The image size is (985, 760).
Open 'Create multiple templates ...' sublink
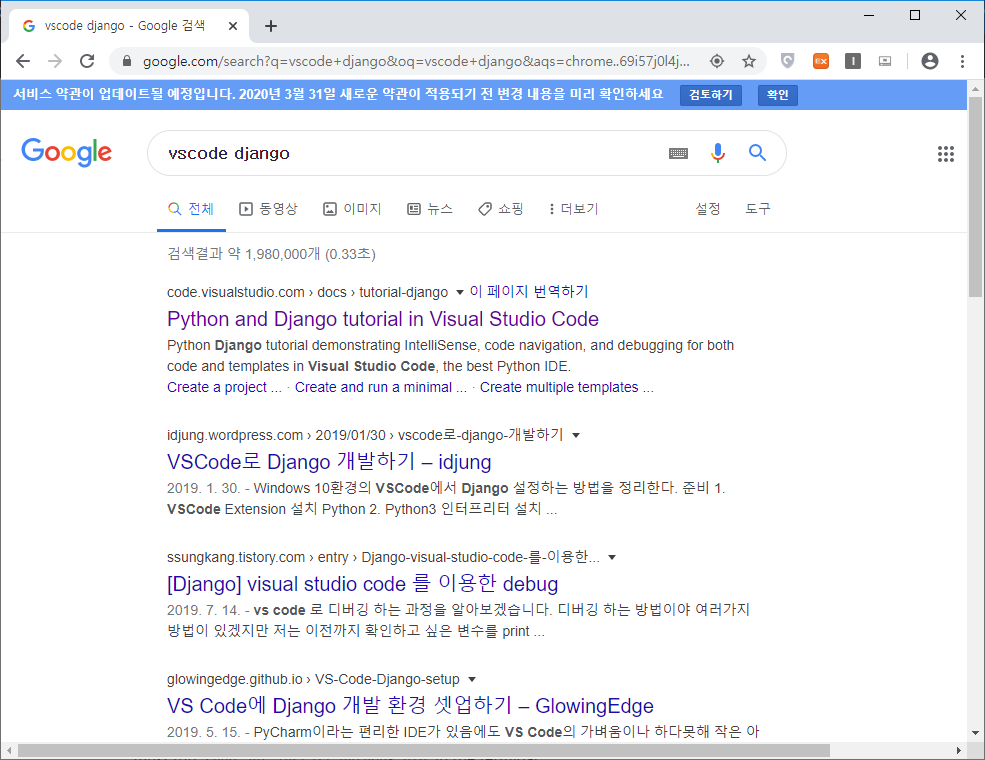tap(567, 388)
